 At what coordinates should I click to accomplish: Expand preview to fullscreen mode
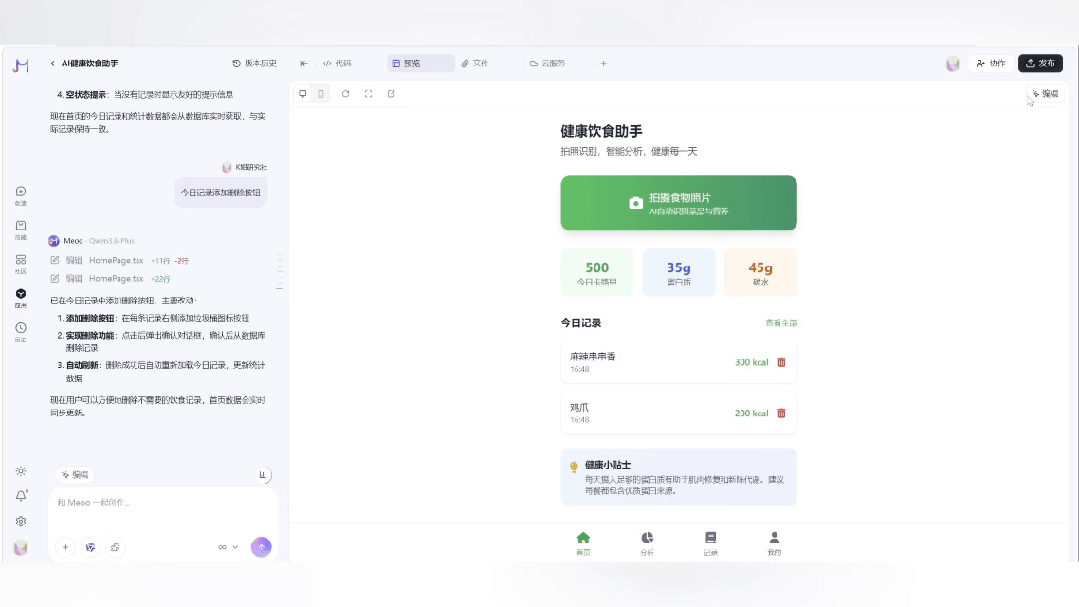(x=368, y=93)
